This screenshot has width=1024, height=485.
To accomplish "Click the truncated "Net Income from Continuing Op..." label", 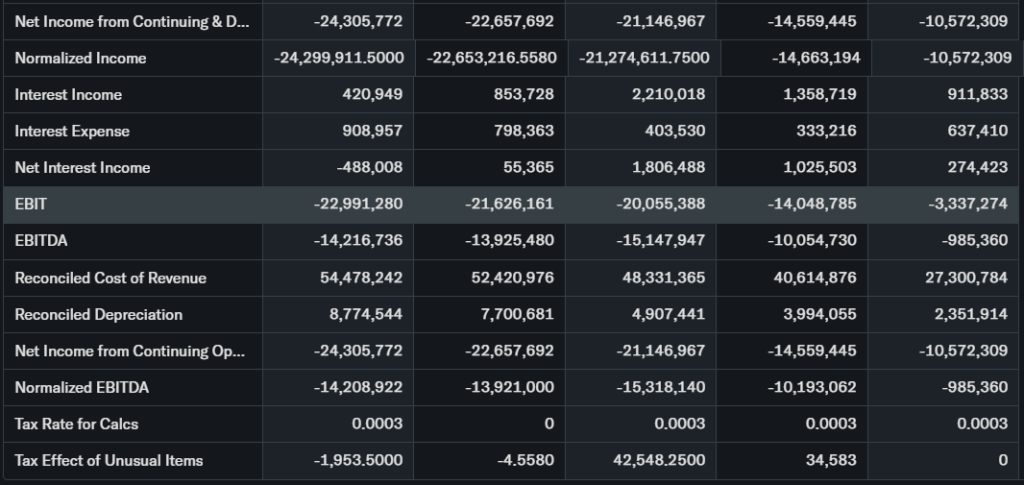I will (x=115, y=351).
